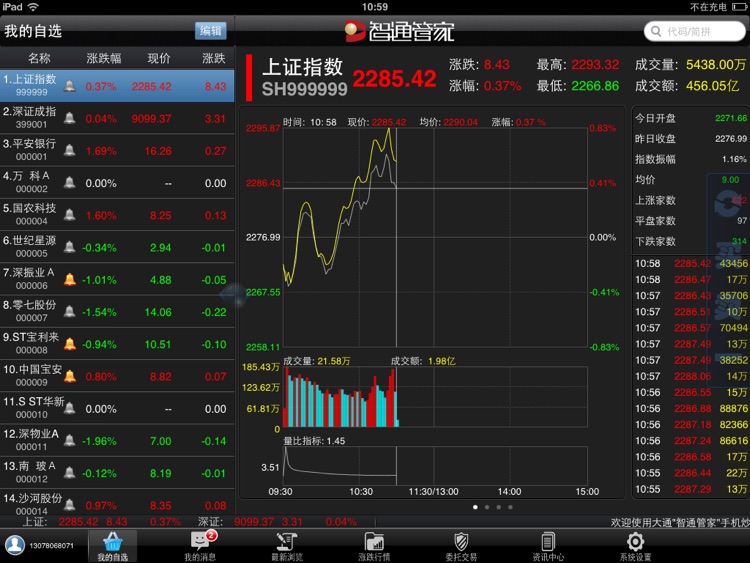
Task: Open 委托交易 trading tab
Action: tap(461, 546)
